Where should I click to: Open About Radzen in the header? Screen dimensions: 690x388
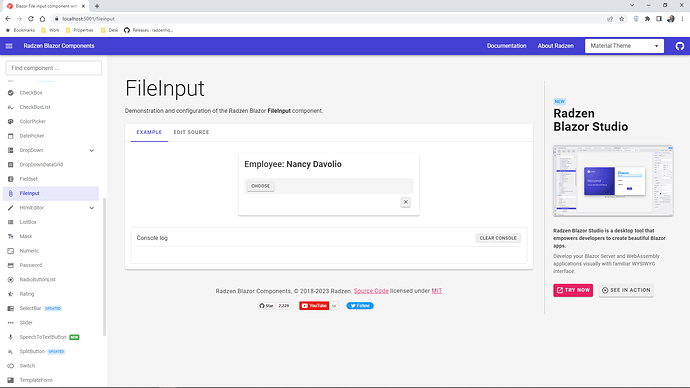[x=555, y=46]
